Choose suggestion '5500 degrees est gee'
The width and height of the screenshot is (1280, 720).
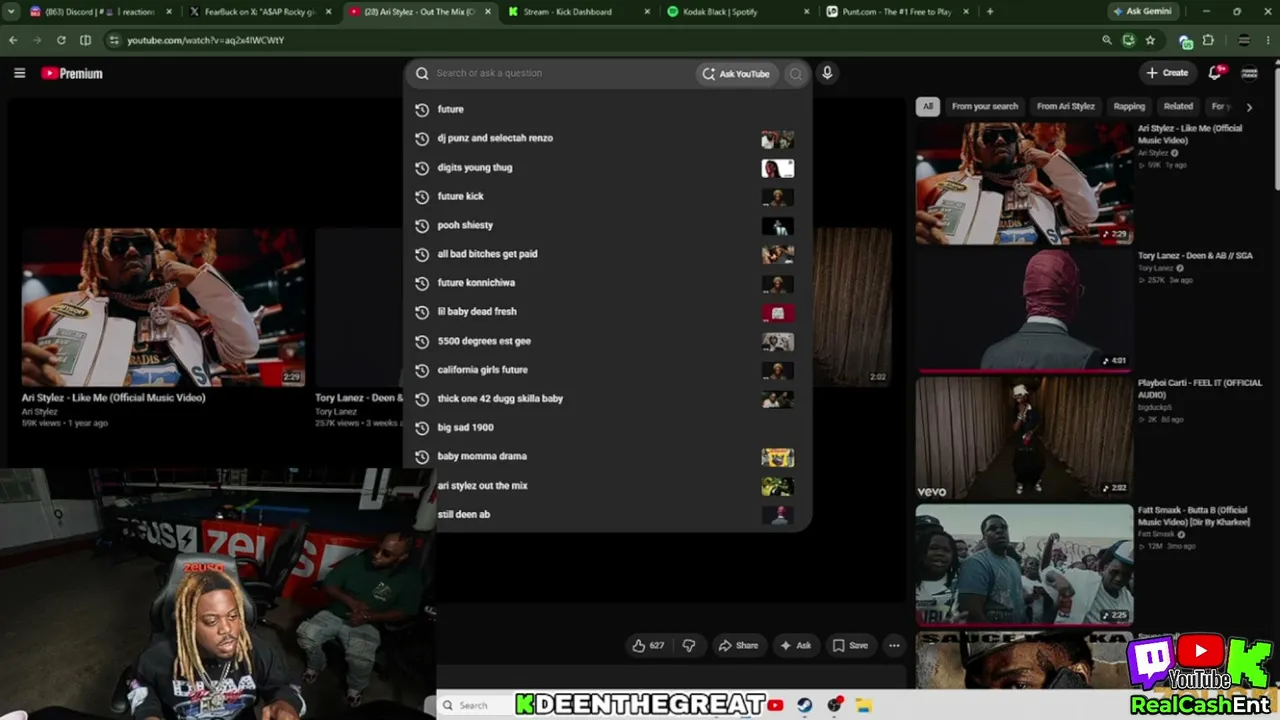point(607,341)
